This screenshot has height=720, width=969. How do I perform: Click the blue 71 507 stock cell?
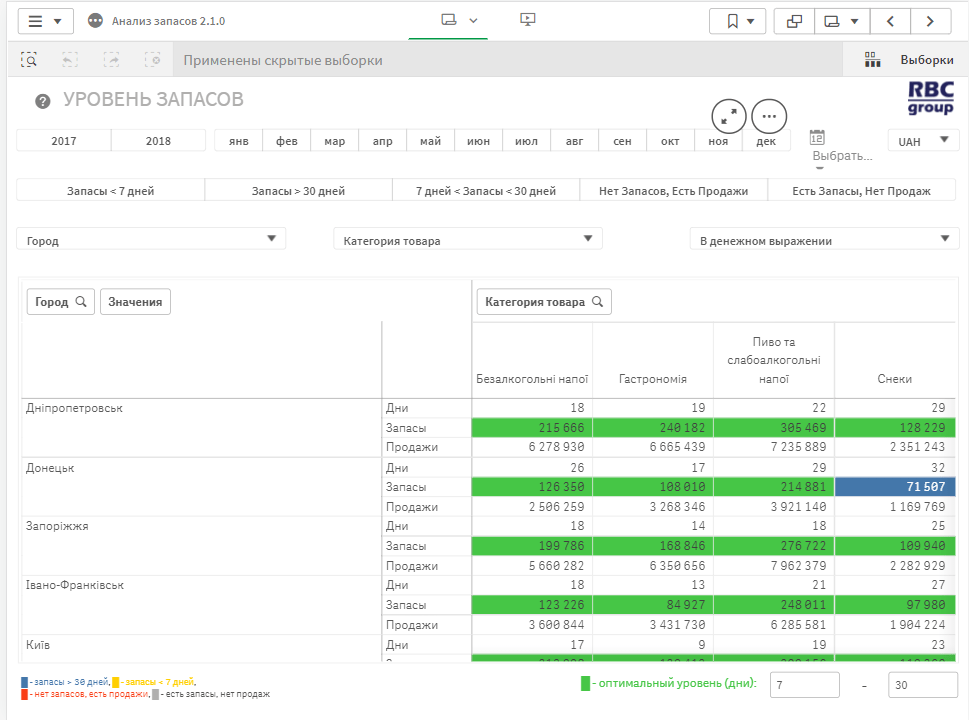895,487
